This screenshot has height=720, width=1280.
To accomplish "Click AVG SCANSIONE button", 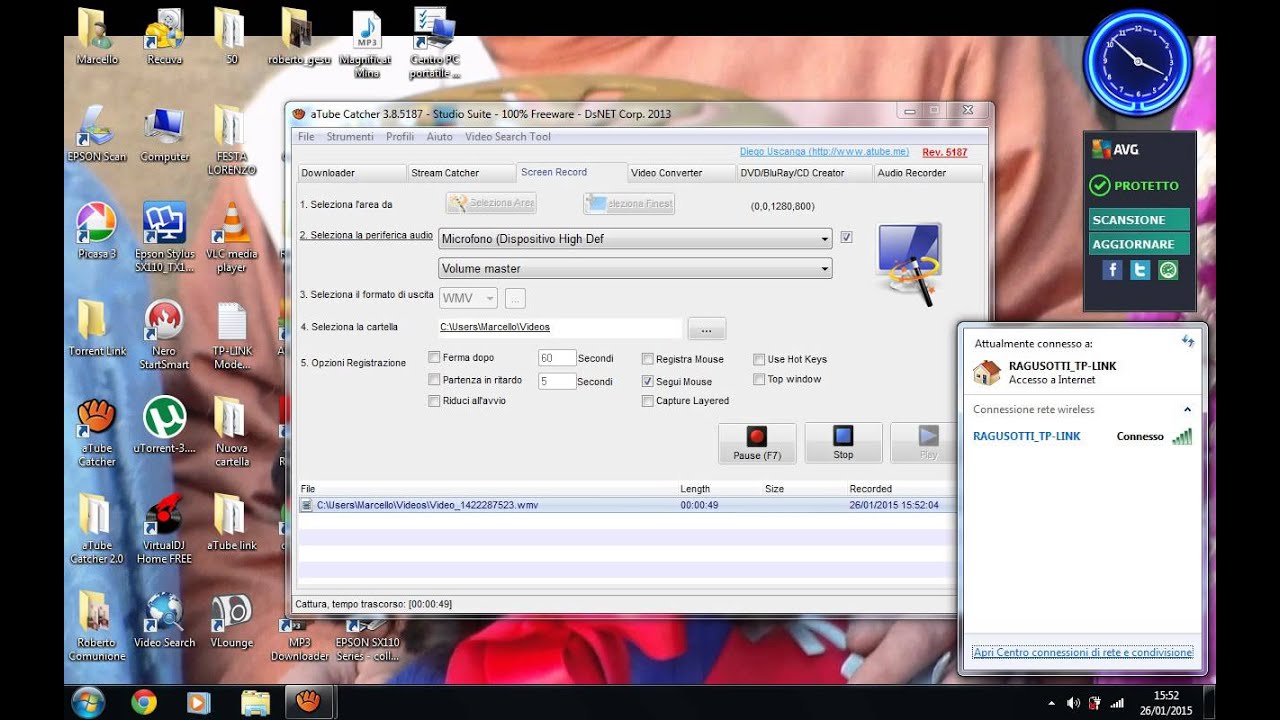I will 1139,220.
